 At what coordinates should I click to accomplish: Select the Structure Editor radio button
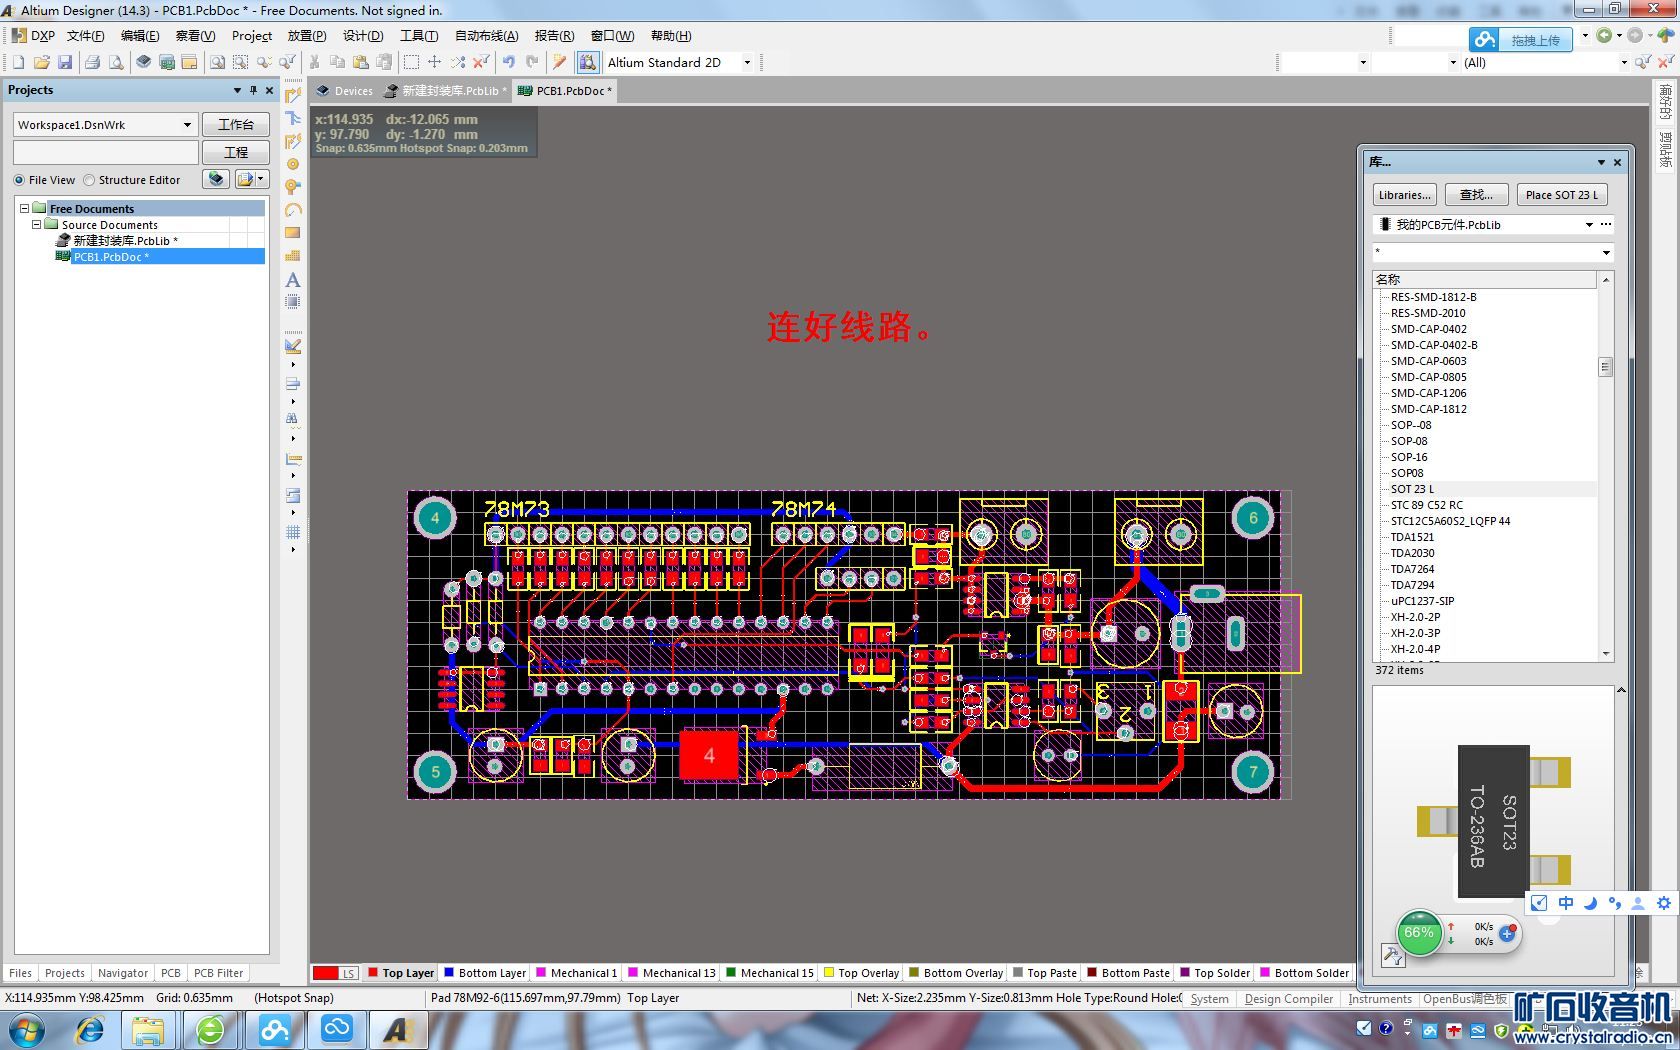[89, 180]
